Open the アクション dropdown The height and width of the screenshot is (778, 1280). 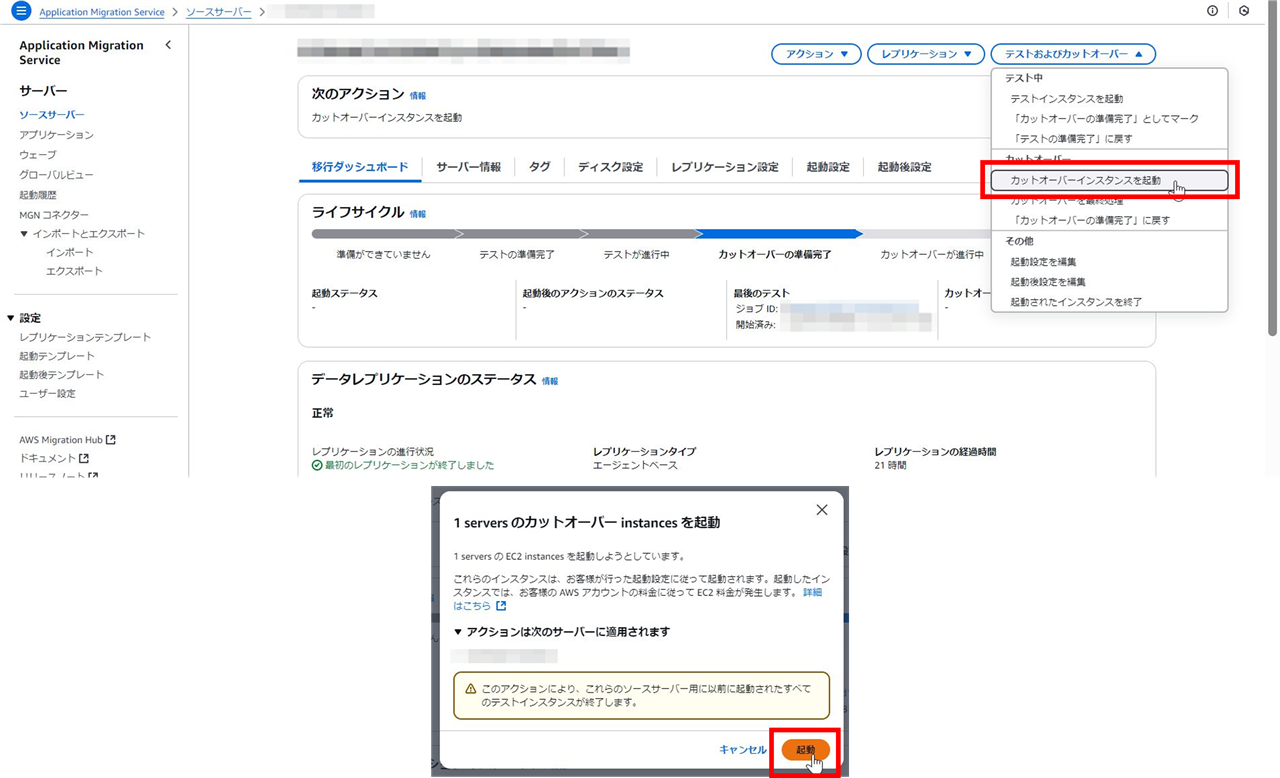pyautogui.click(x=817, y=54)
